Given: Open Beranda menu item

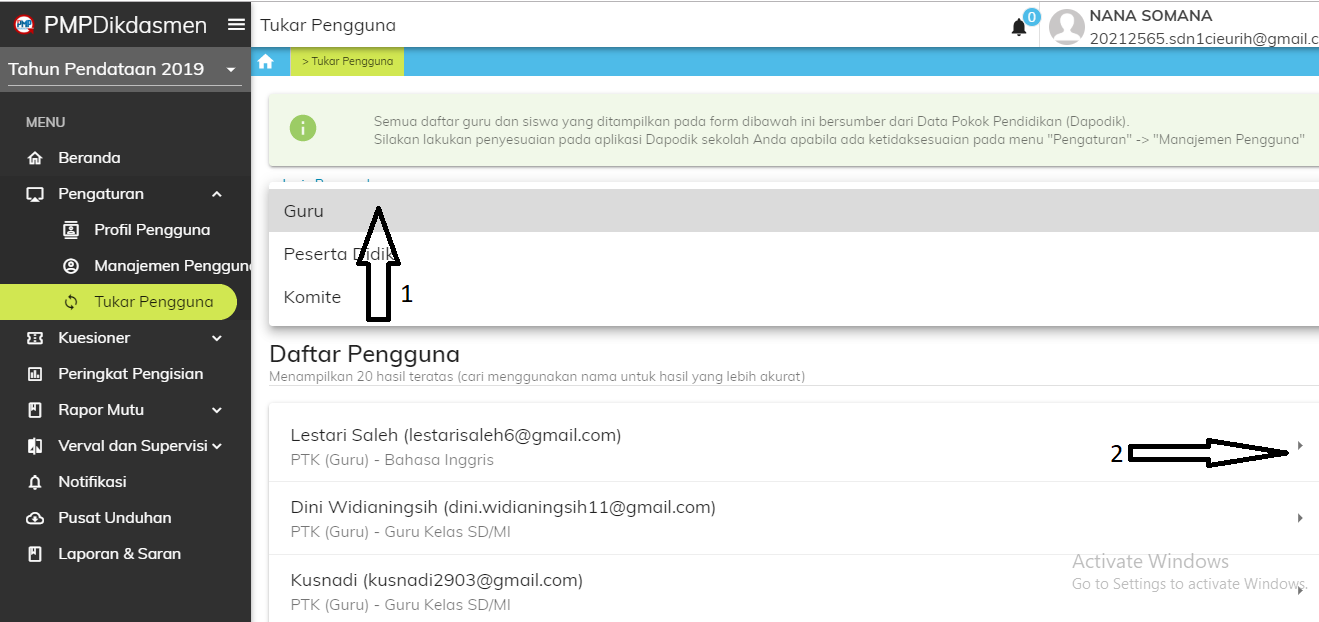Looking at the screenshot, I should coord(125,158).
